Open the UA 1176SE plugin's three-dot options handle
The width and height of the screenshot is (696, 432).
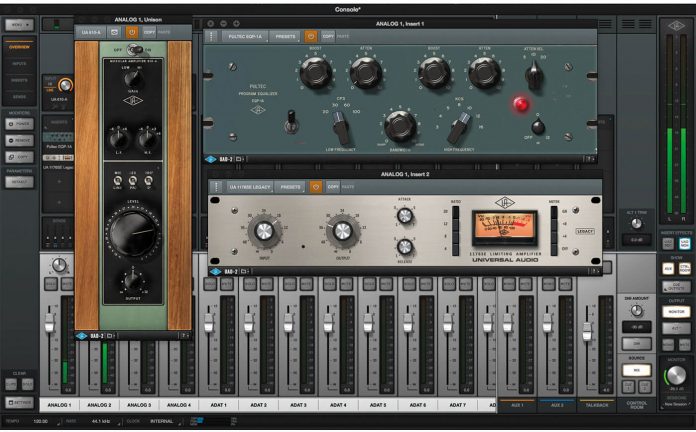215,186
